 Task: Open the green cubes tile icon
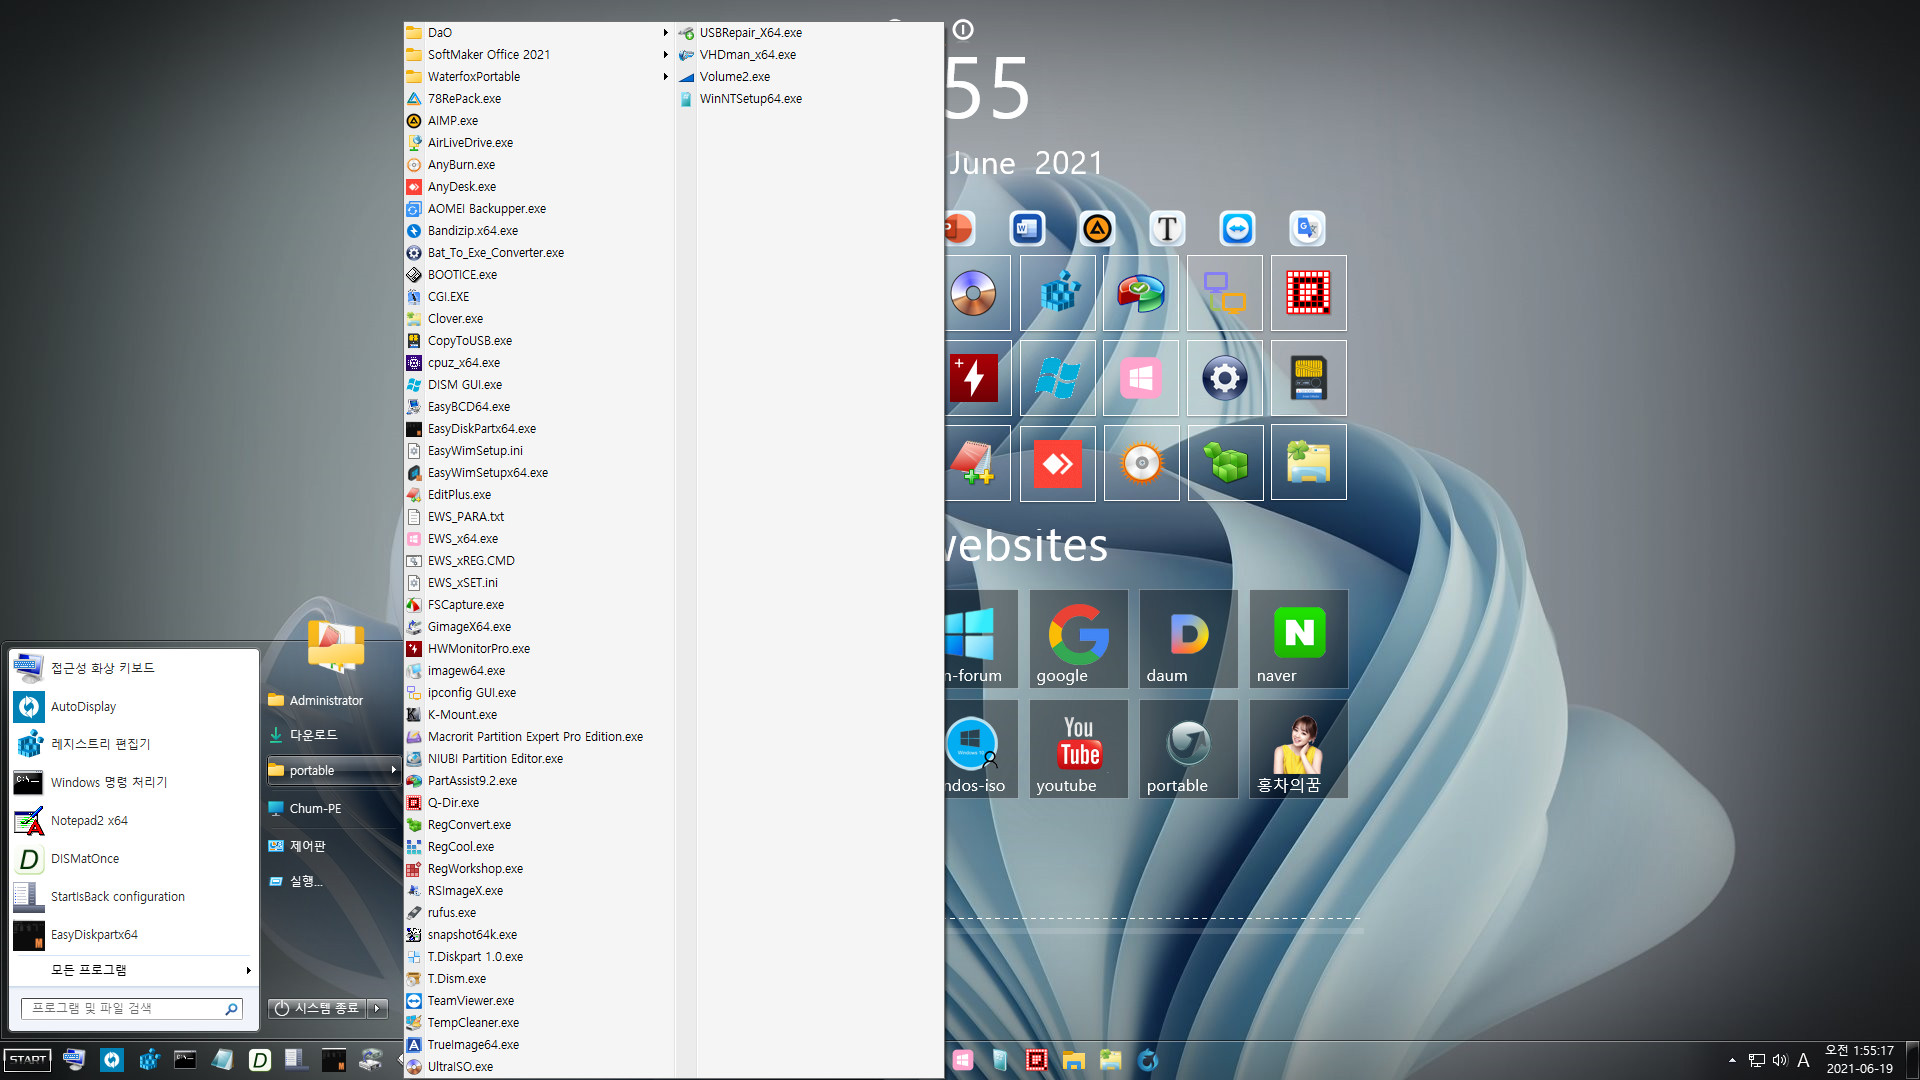click(x=1225, y=463)
